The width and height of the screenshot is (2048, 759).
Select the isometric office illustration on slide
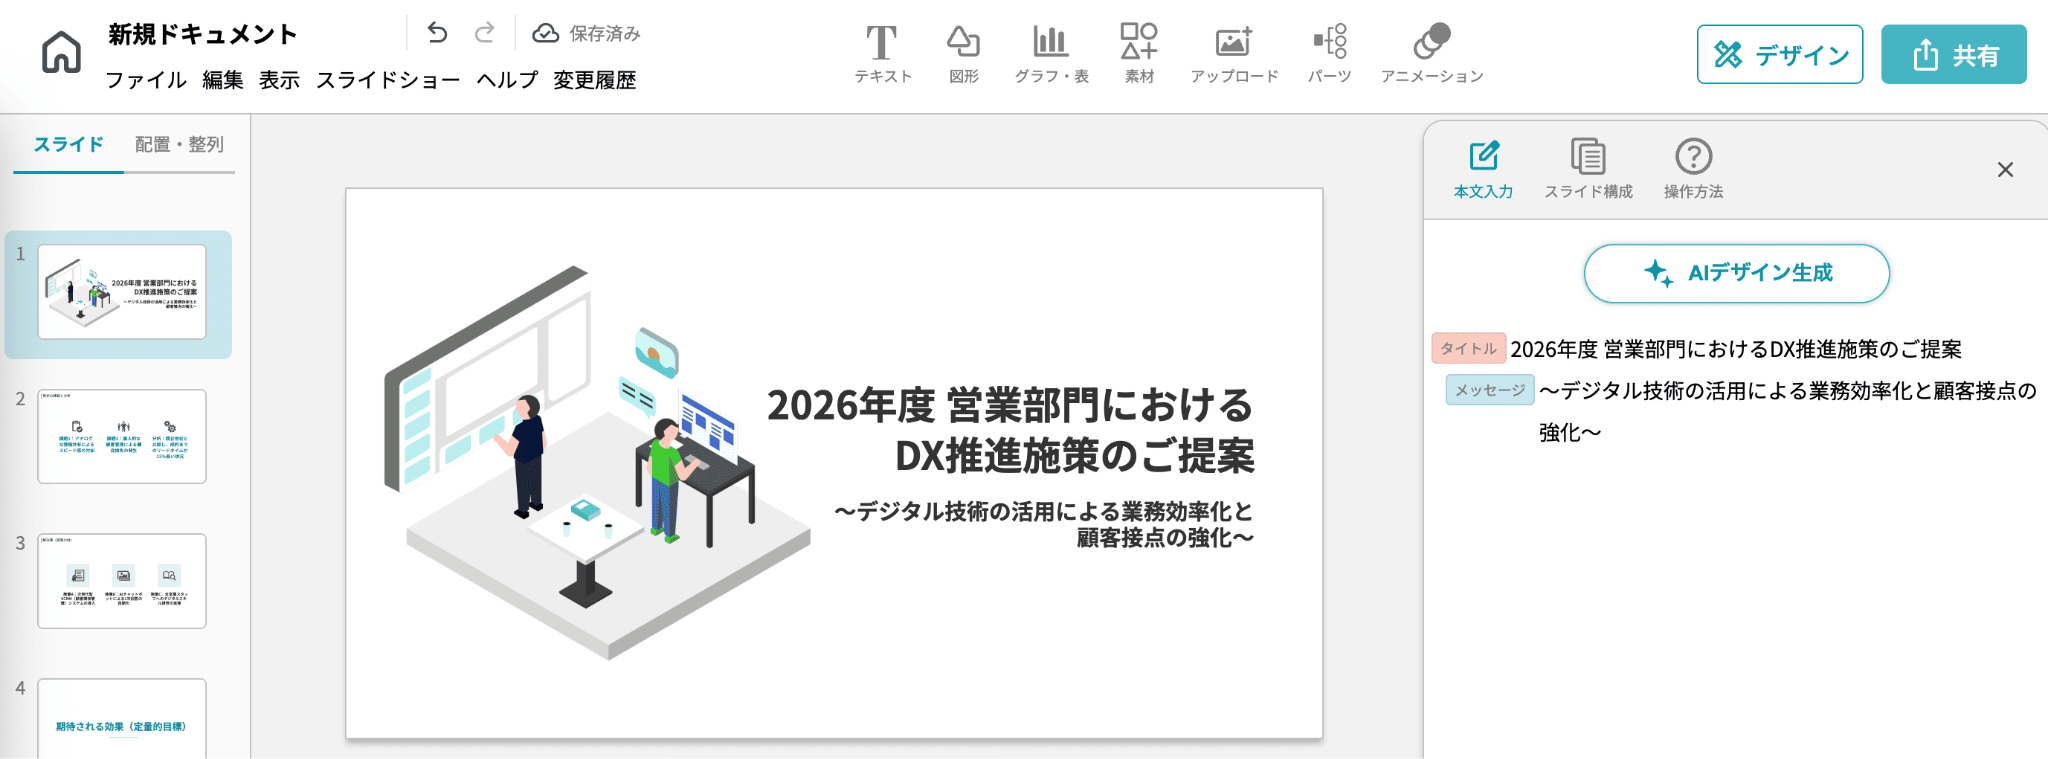pyautogui.click(x=597, y=462)
